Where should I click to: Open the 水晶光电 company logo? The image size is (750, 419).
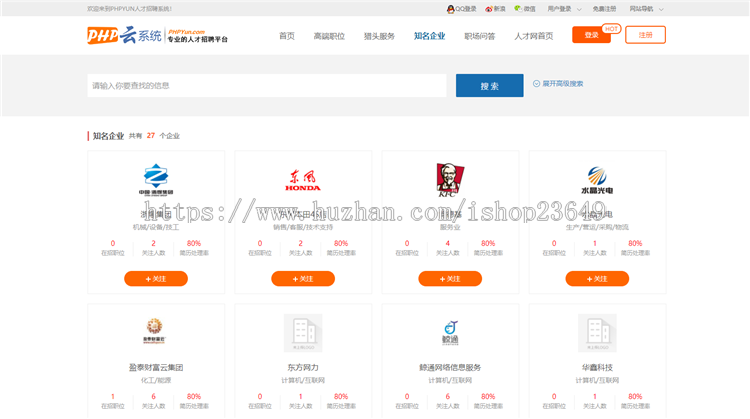[597, 180]
